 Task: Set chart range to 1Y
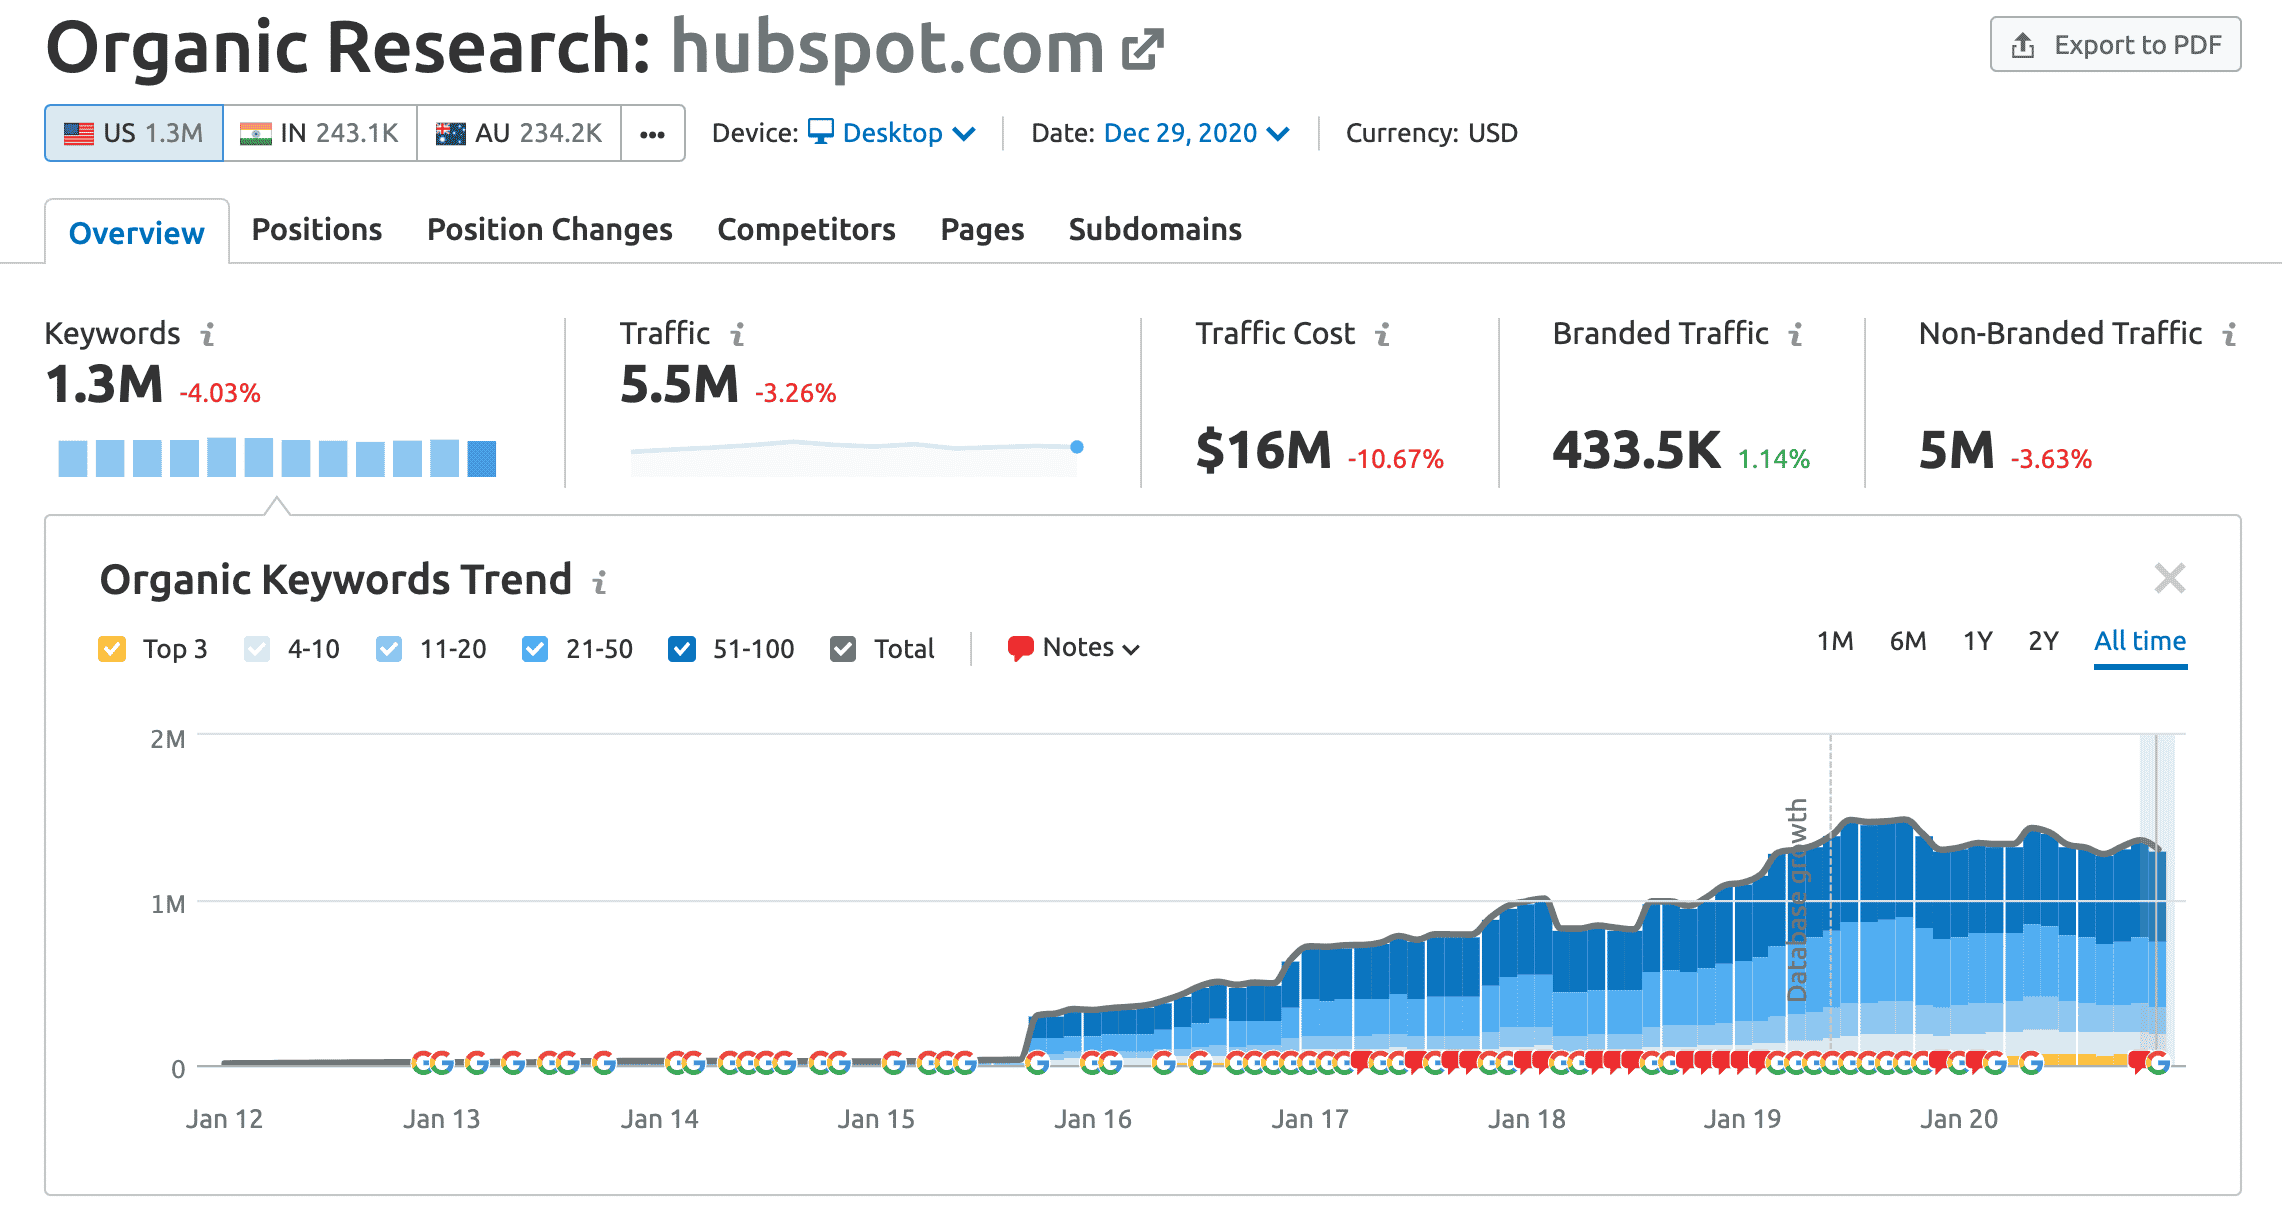click(x=1978, y=641)
